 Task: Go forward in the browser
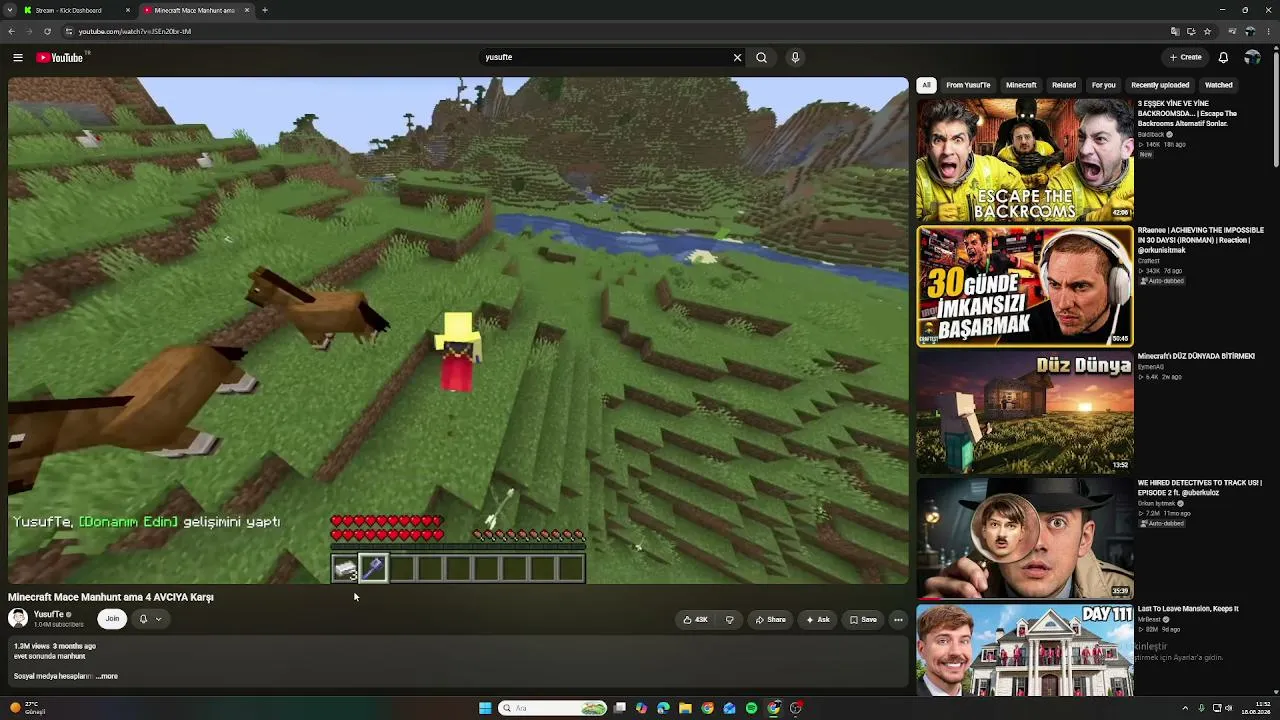click(29, 31)
